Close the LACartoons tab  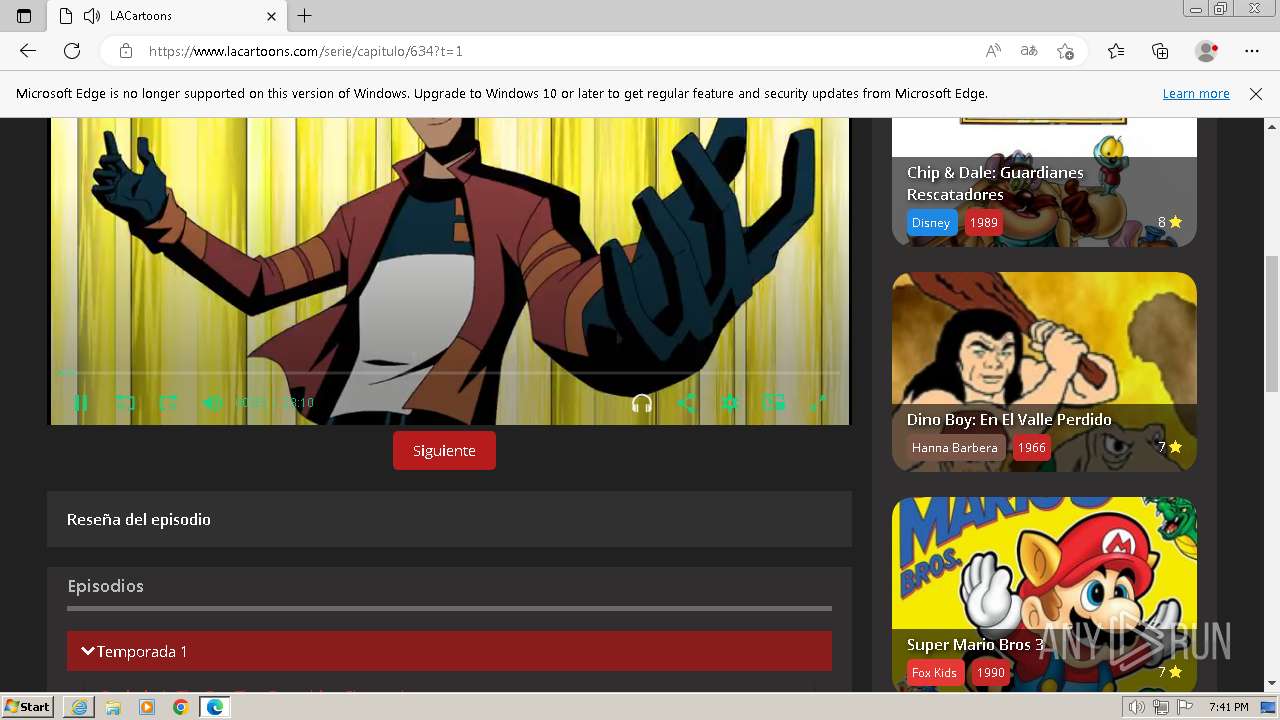coord(271,16)
